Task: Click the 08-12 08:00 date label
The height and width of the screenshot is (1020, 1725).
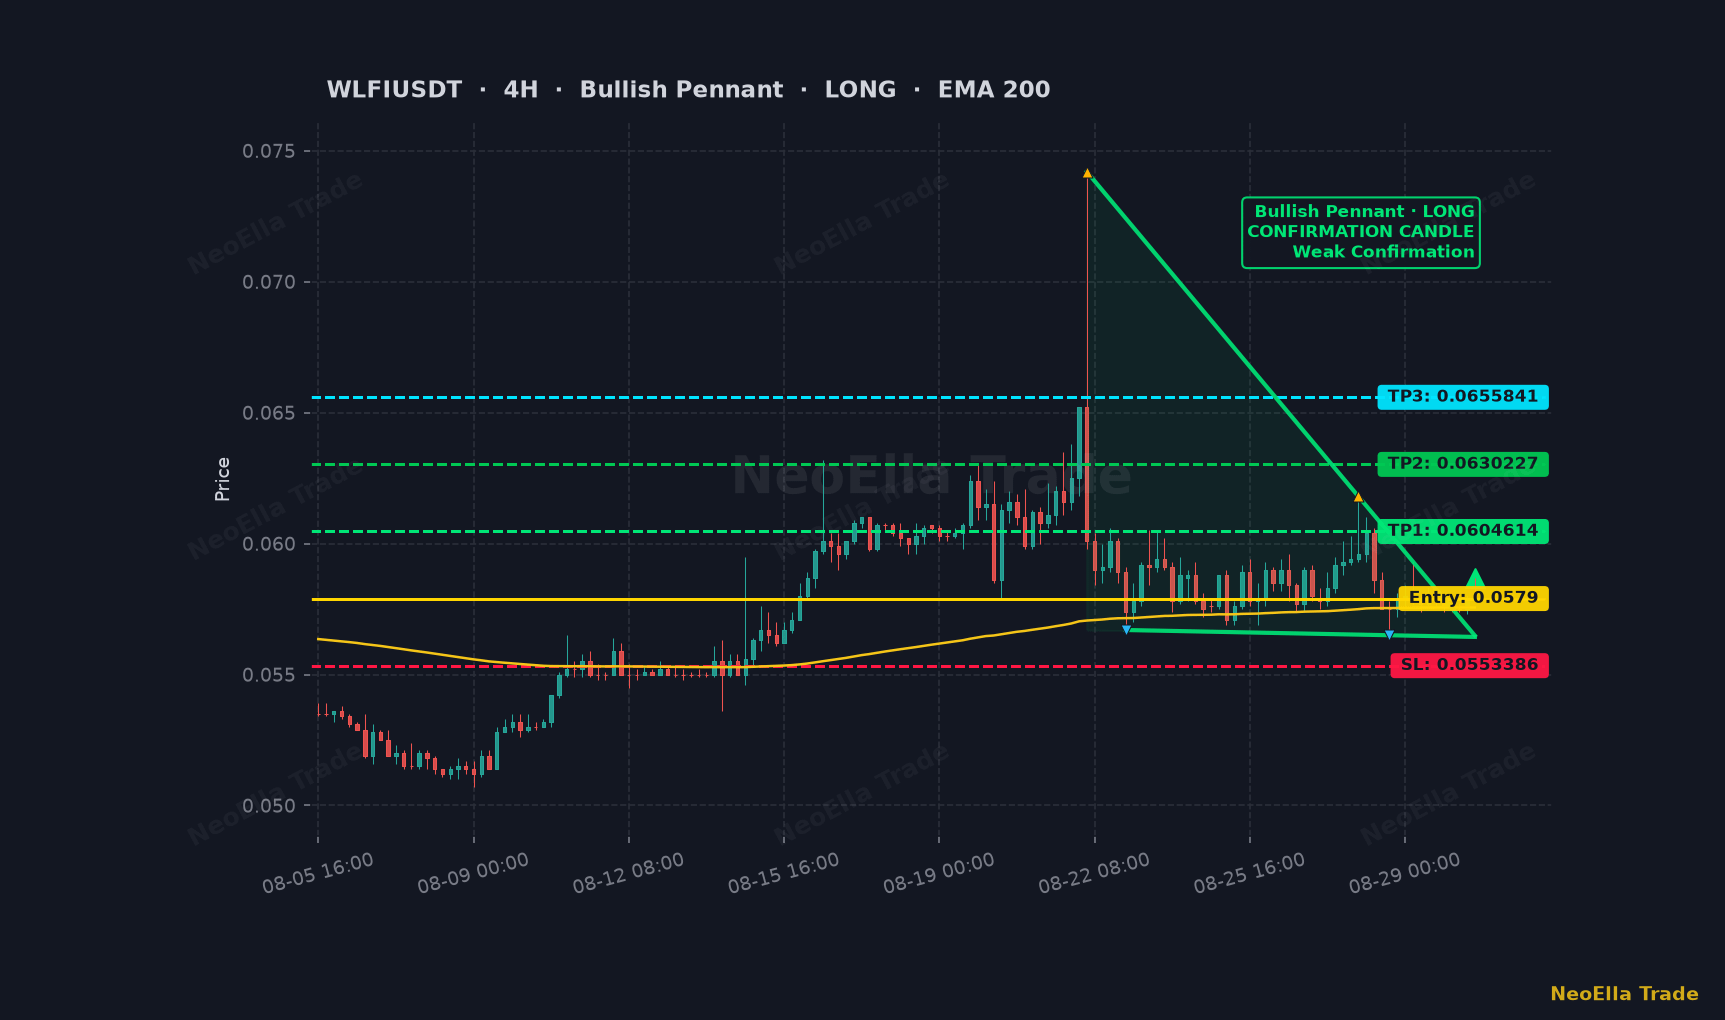Action: [628, 873]
